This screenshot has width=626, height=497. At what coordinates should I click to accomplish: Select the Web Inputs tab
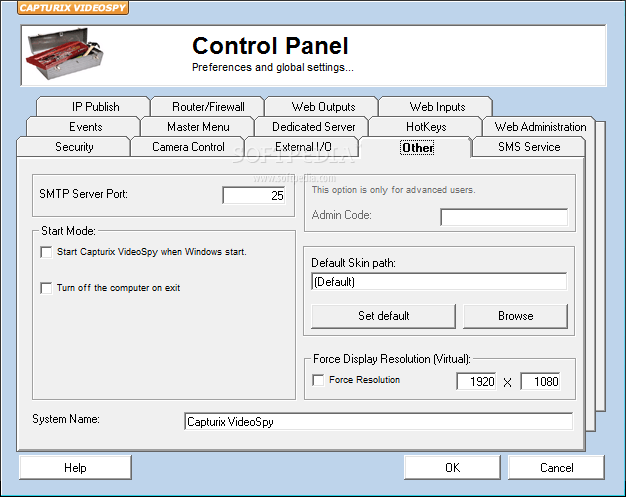click(437, 107)
